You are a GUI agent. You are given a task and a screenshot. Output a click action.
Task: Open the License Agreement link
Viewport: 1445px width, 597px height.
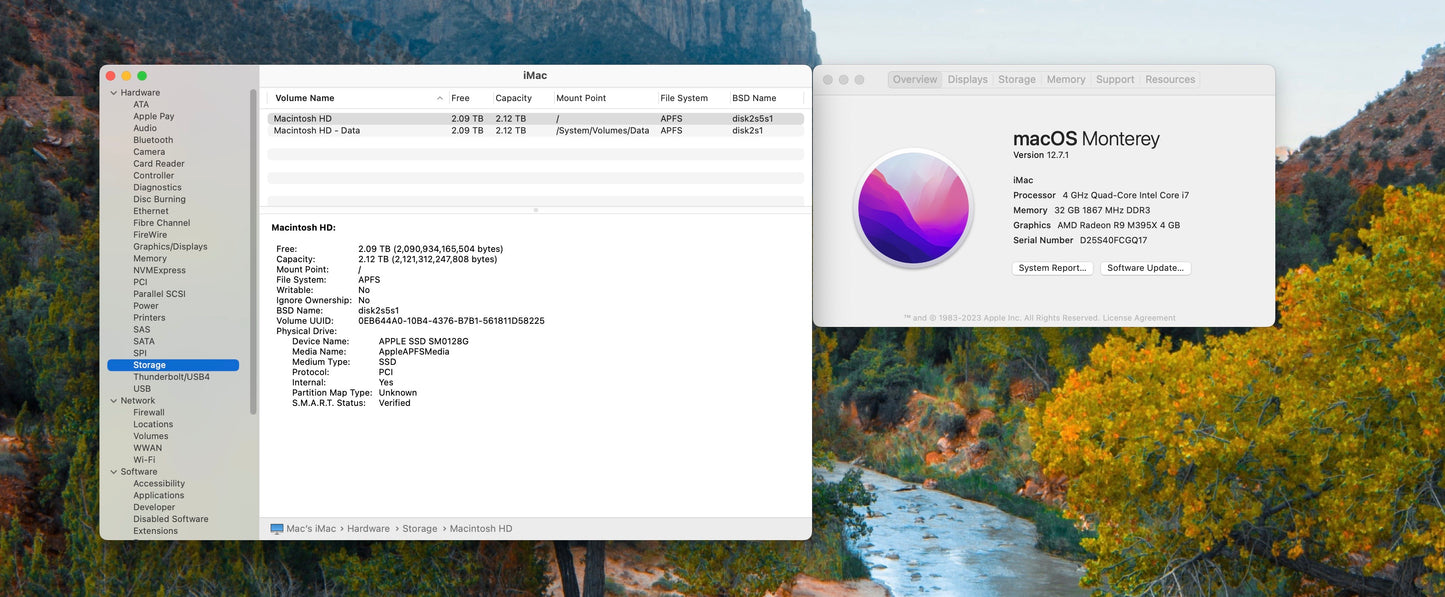(x=1139, y=318)
